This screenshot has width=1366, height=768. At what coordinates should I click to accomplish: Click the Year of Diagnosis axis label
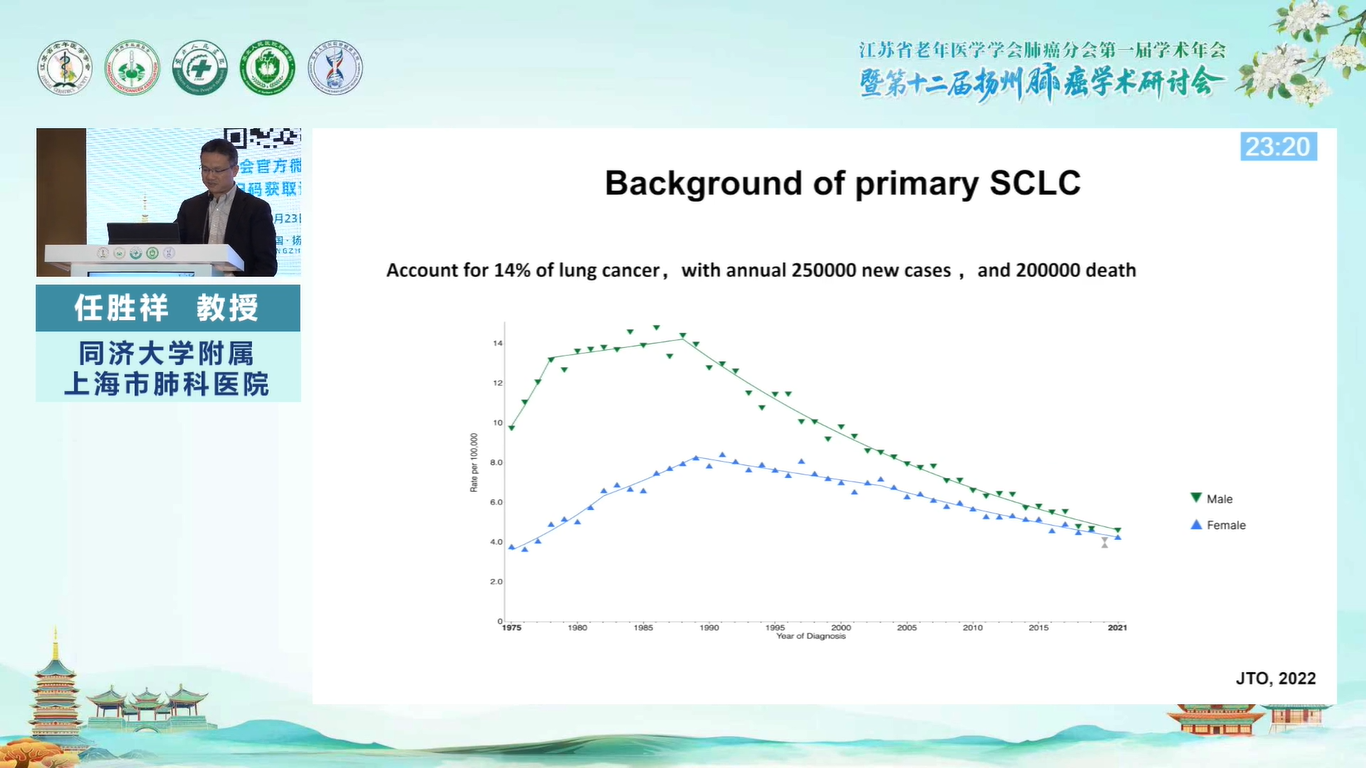[810, 637]
